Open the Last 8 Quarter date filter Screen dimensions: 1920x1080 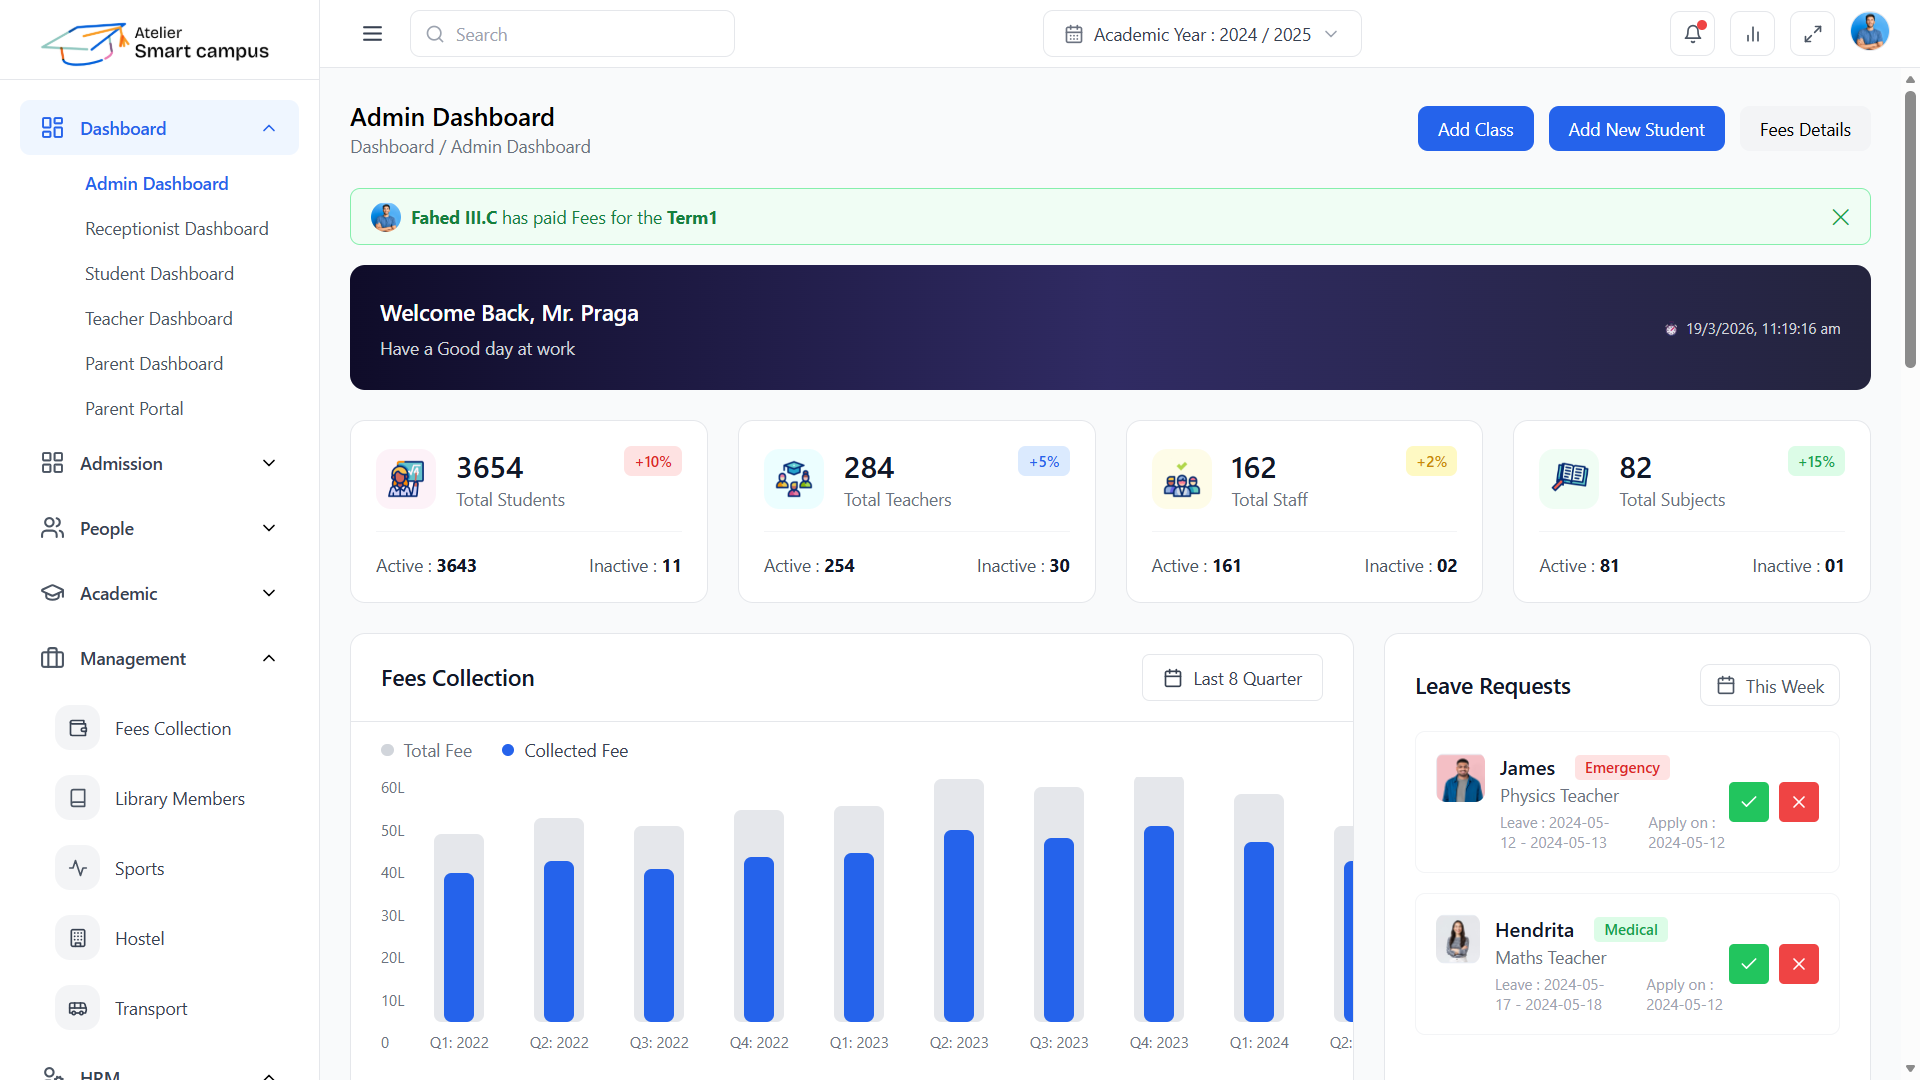(x=1232, y=678)
